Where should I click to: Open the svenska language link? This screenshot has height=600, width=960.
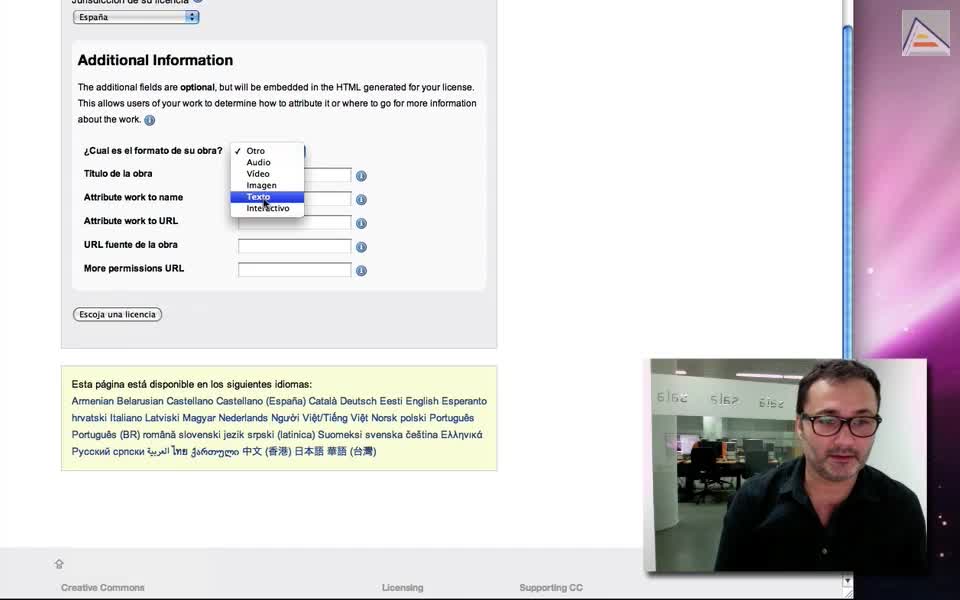pos(384,435)
